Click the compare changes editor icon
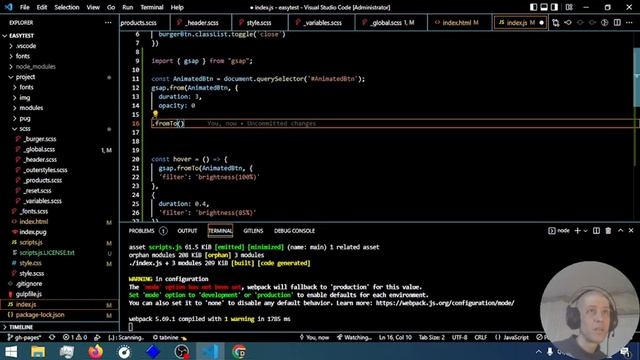This screenshot has height=360, width=640. tap(556, 23)
